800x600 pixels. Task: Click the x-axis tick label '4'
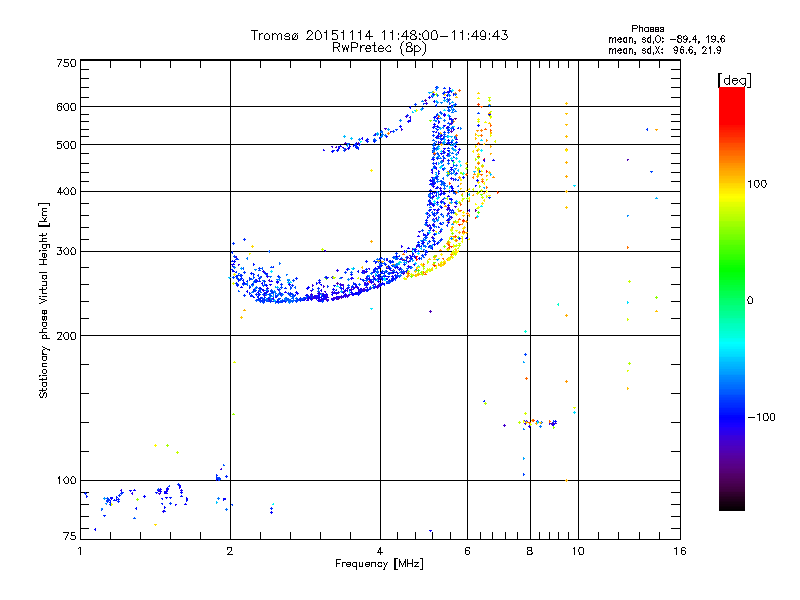coord(380,551)
